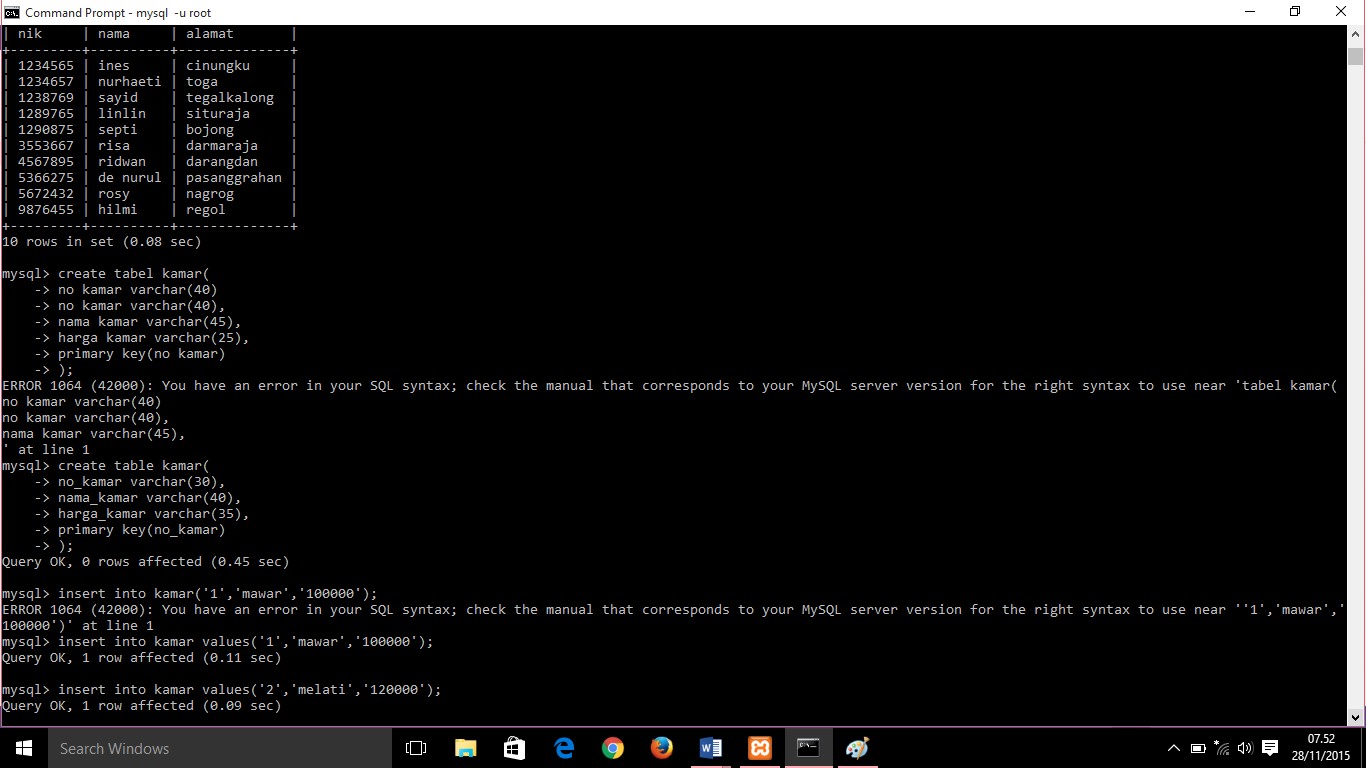Open File Explorer from the taskbar
This screenshot has width=1366, height=768.
click(x=465, y=748)
